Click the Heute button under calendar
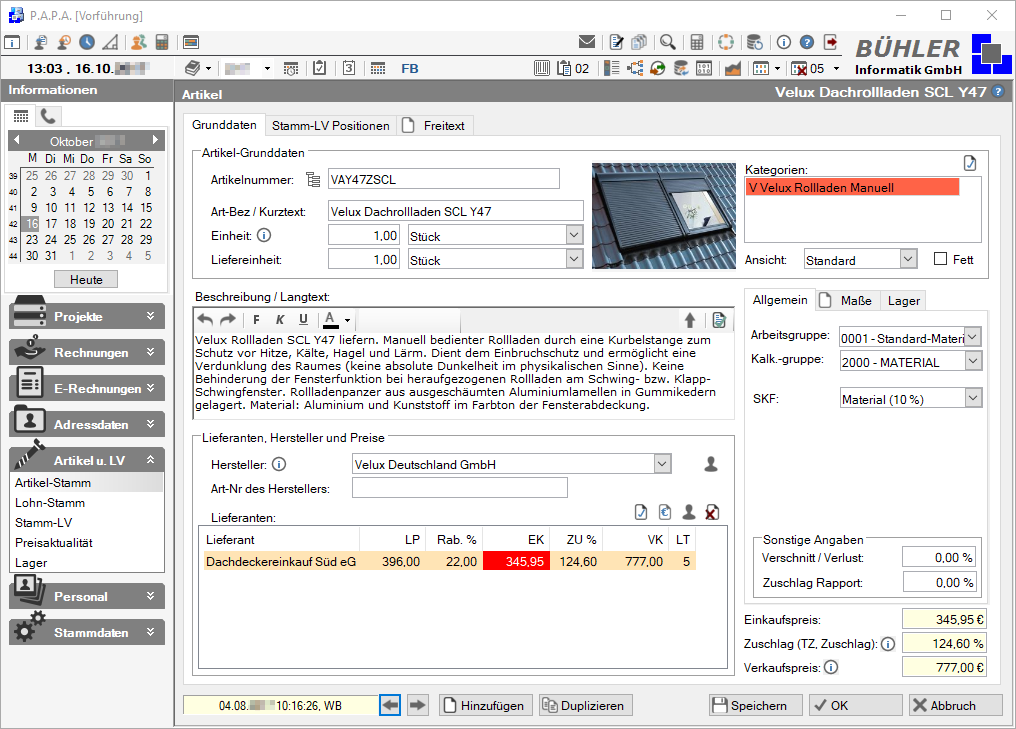The height and width of the screenshot is (729, 1016). [x=86, y=279]
